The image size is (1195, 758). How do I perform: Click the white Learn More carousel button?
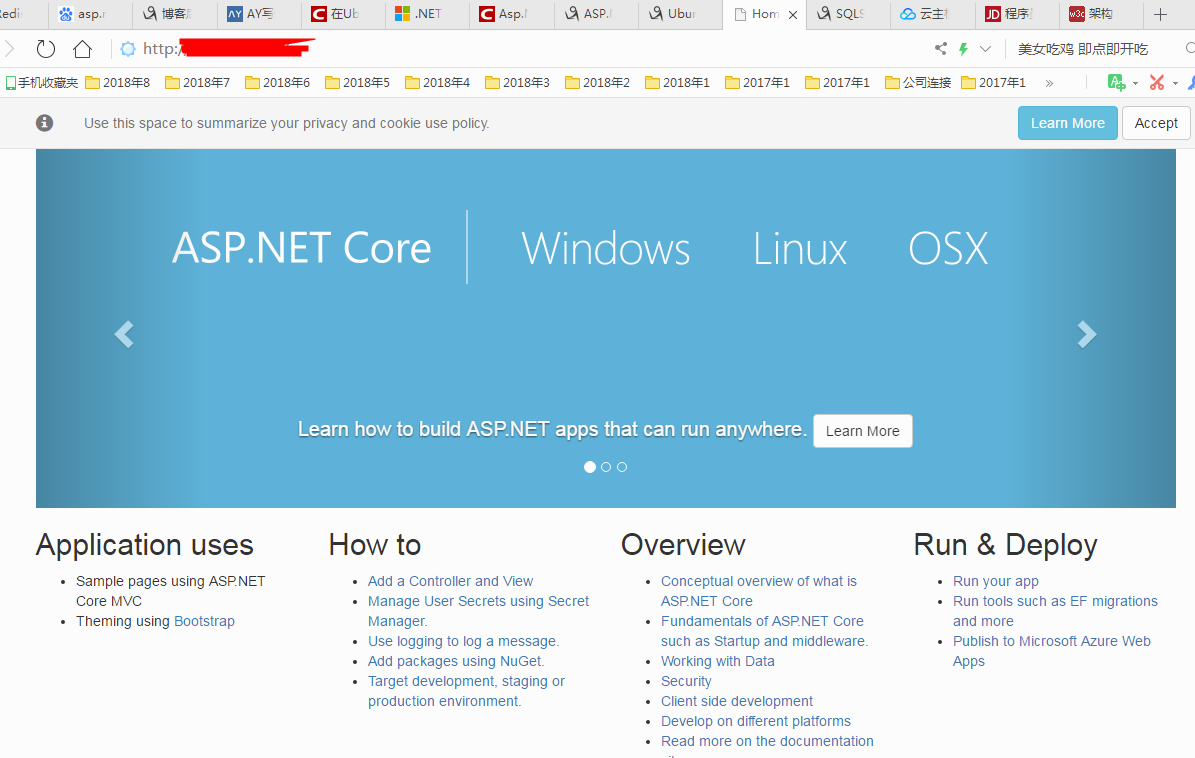pos(863,430)
